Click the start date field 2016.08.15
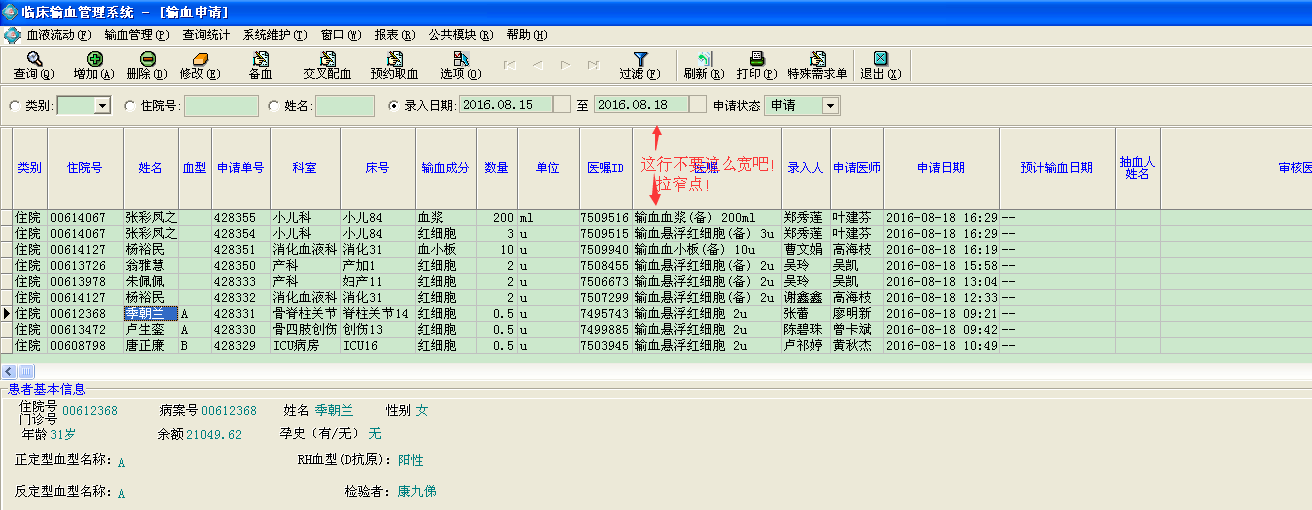Image resolution: width=1312 pixels, height=510 pixels. pos(506,104)
